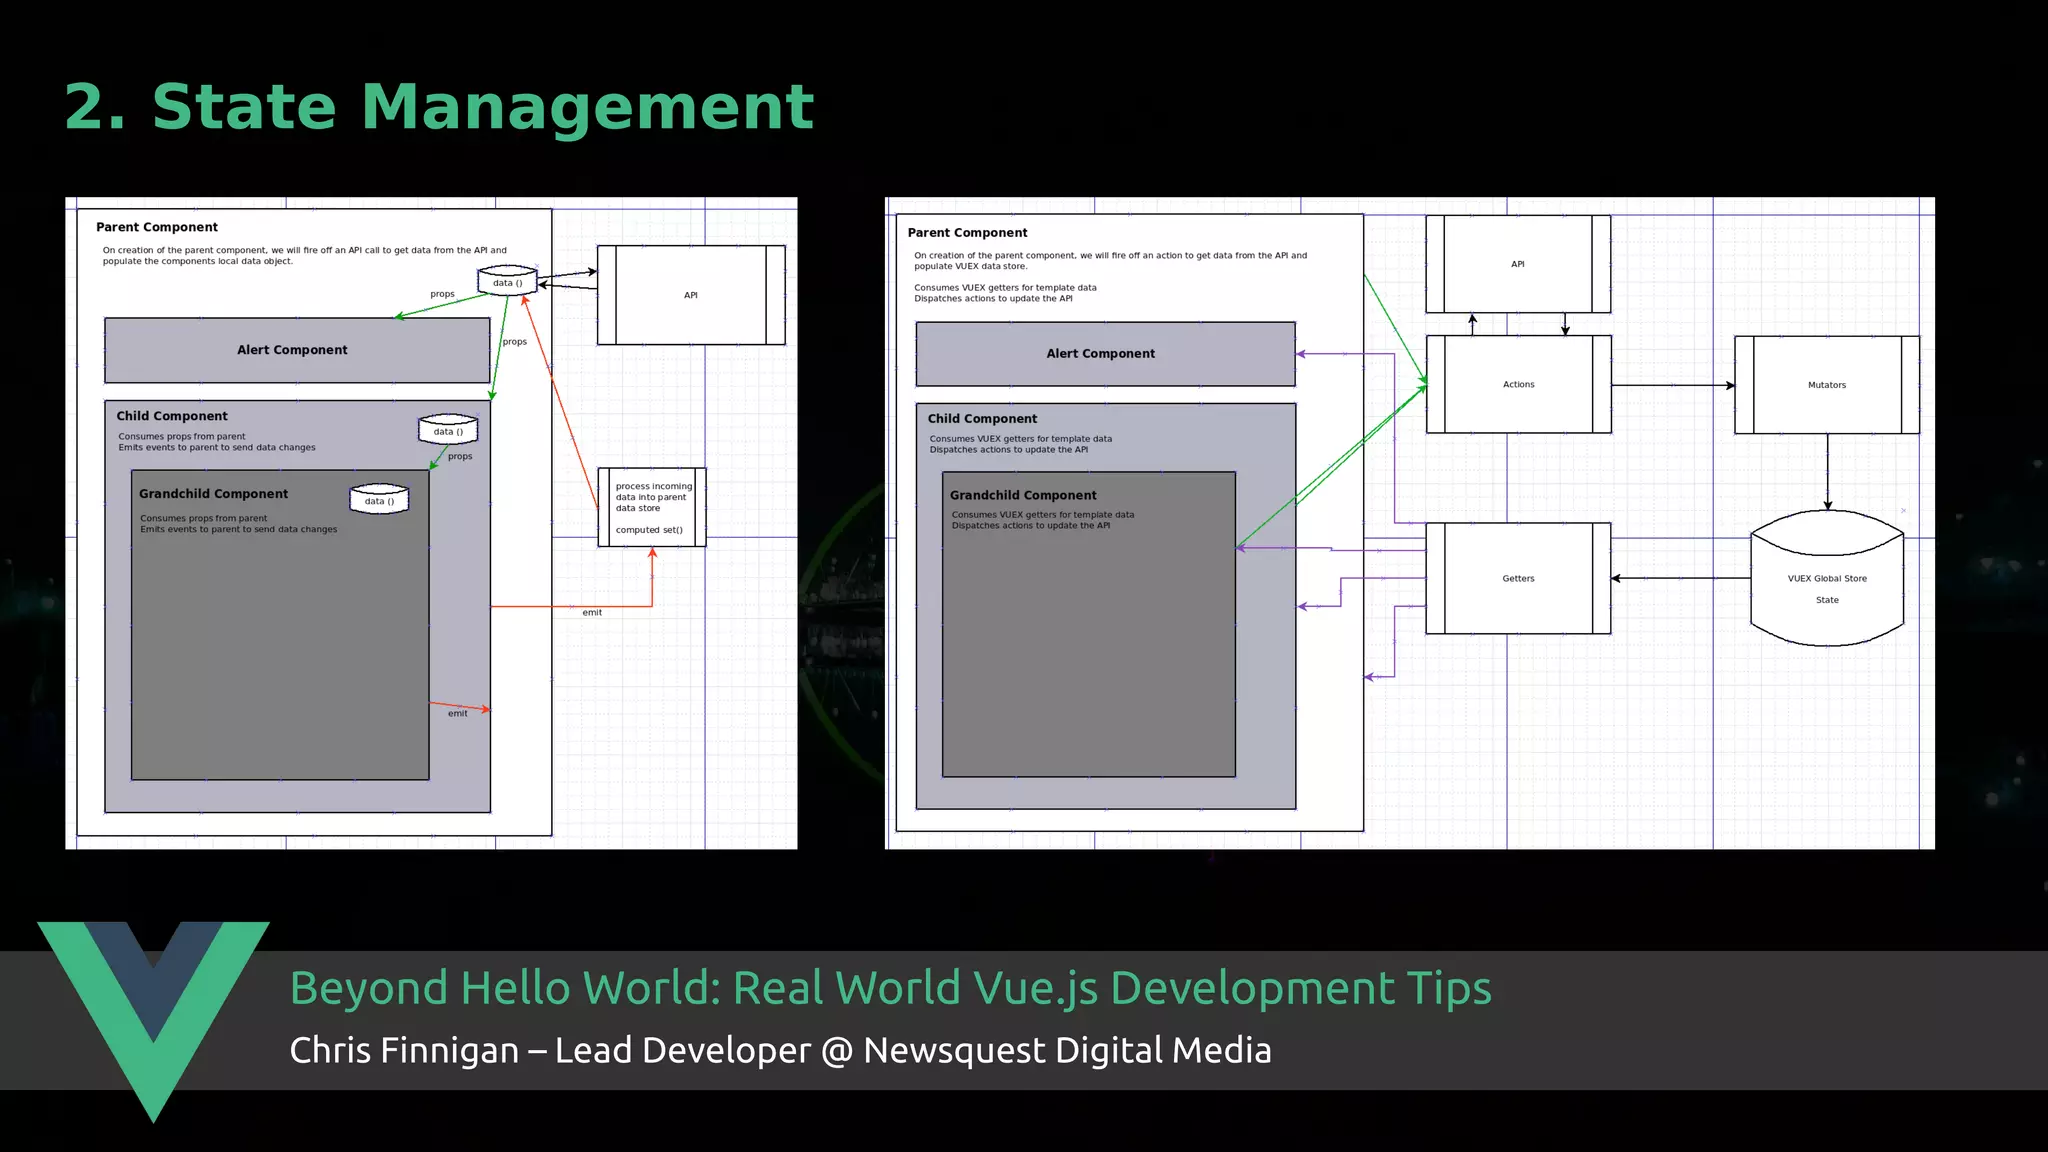Image resolution: width=2048 pixels, height=1152 pixels.
Task: Click Grandchild Component heading in right diagram
Action: (1023, 496)
